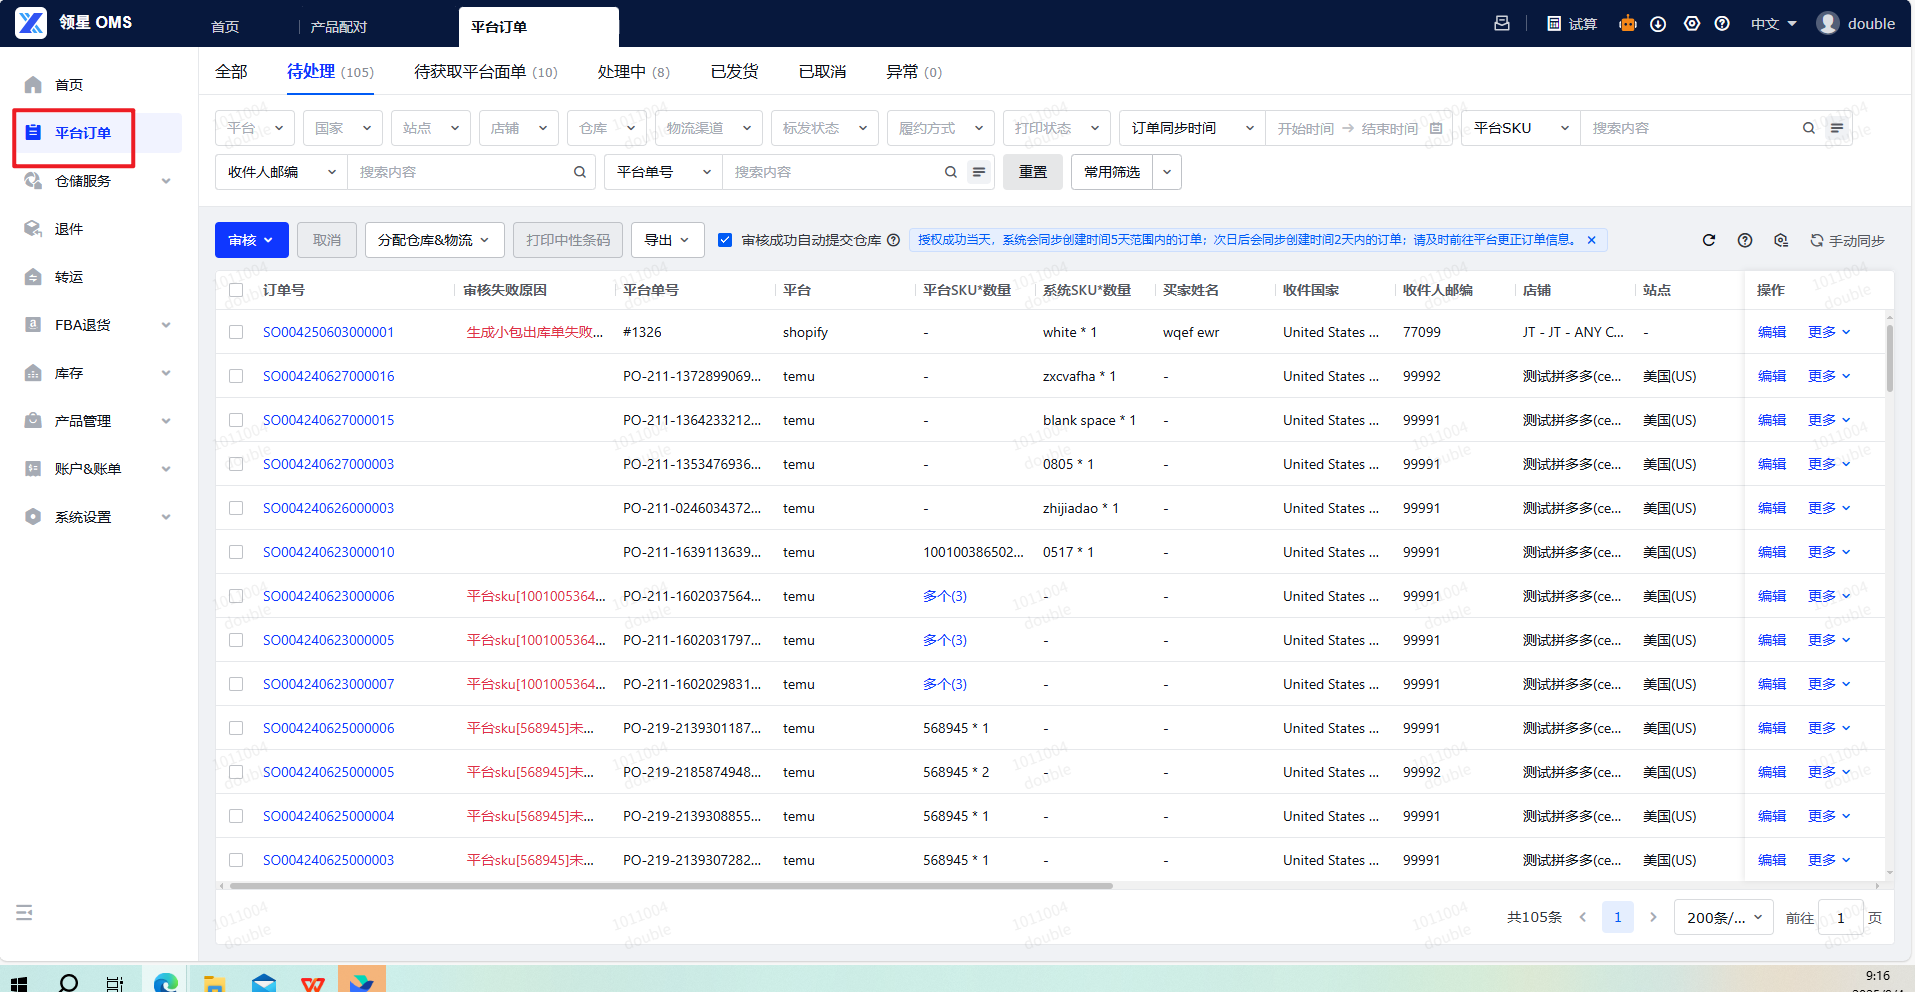The height and width of the screenshot is (992, 1915).
Task: Click the table's horizontal scrollbar
Action: pos(670,886)
